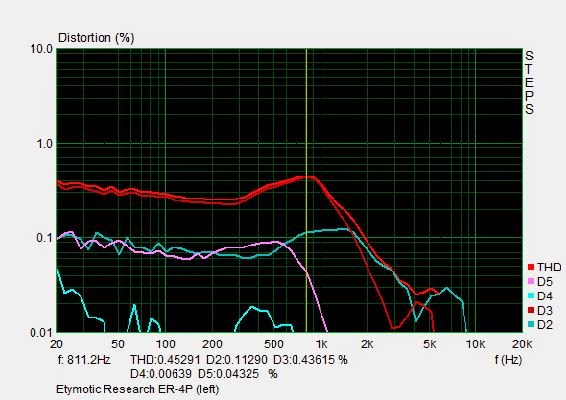This screenshot has height=400, width=566.
Task: Select the THD legend label
Action: click(549, 267)
